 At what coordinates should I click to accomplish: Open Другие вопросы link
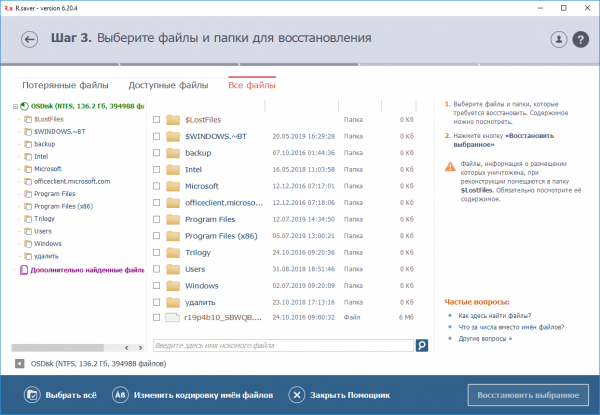[485, 339]
